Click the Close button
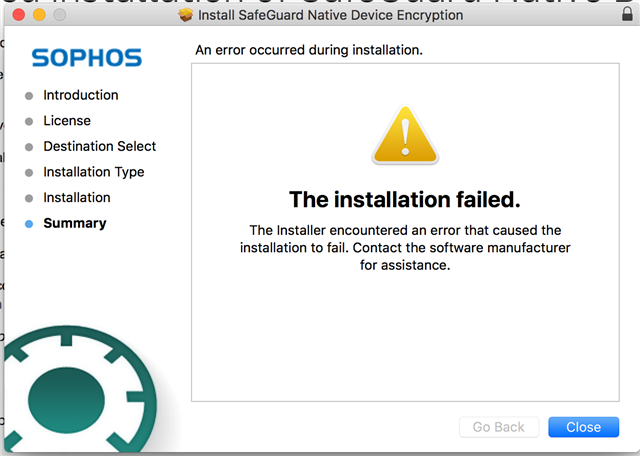The width and height of the screenshot is (640, 456). point(583,427)
